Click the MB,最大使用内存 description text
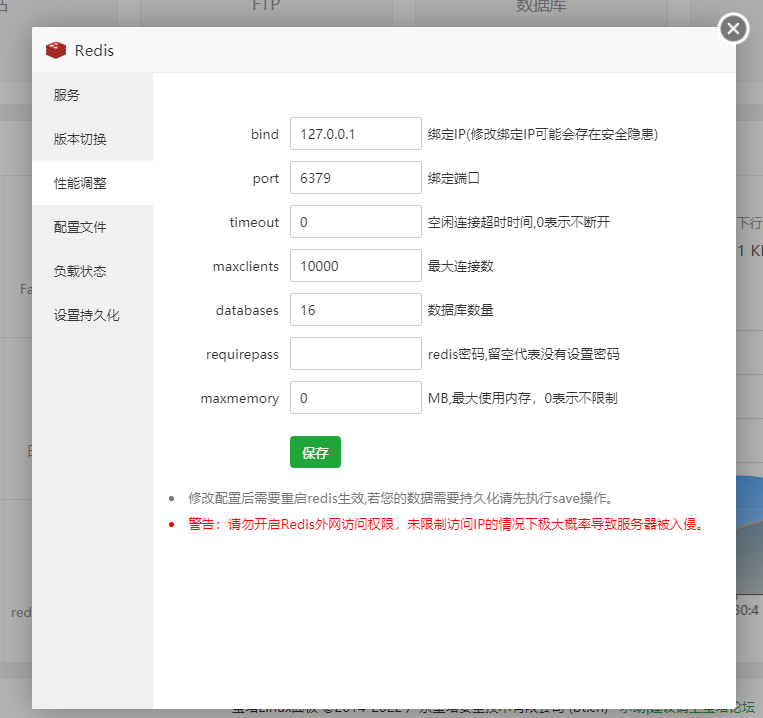Image resolution: width=763 pixels, height=718 pixels. [x=523, y=398]
